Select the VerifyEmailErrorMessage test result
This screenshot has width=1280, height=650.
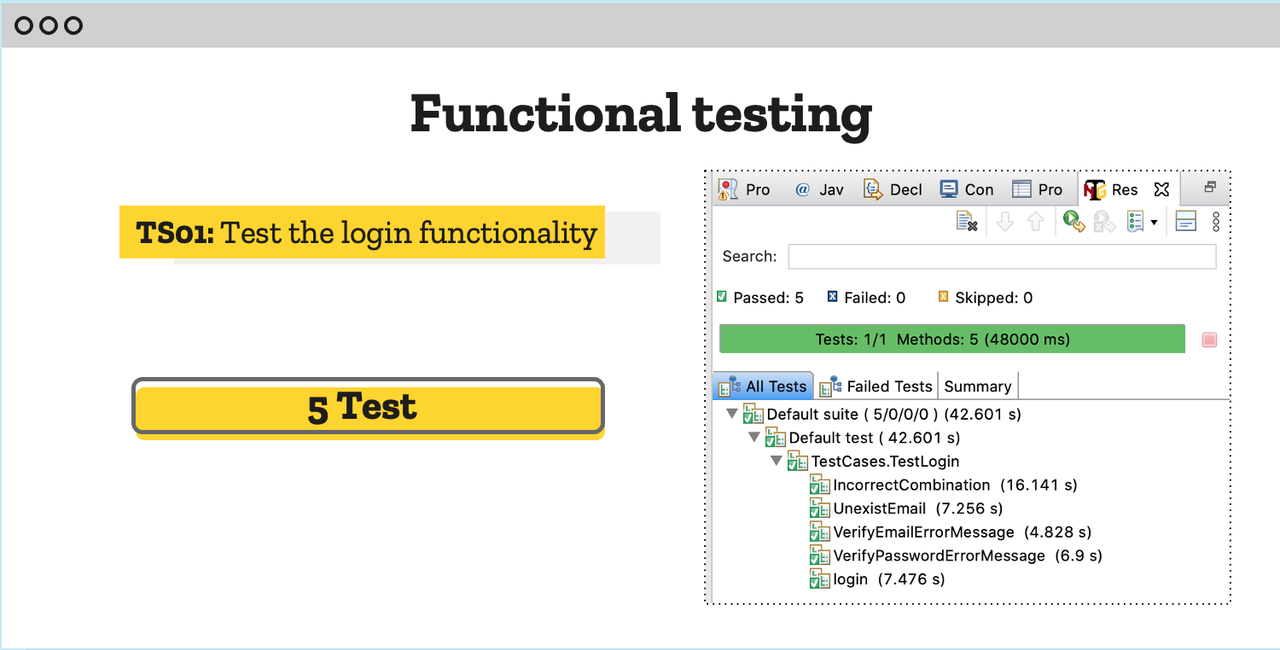(x=950, y=532)
